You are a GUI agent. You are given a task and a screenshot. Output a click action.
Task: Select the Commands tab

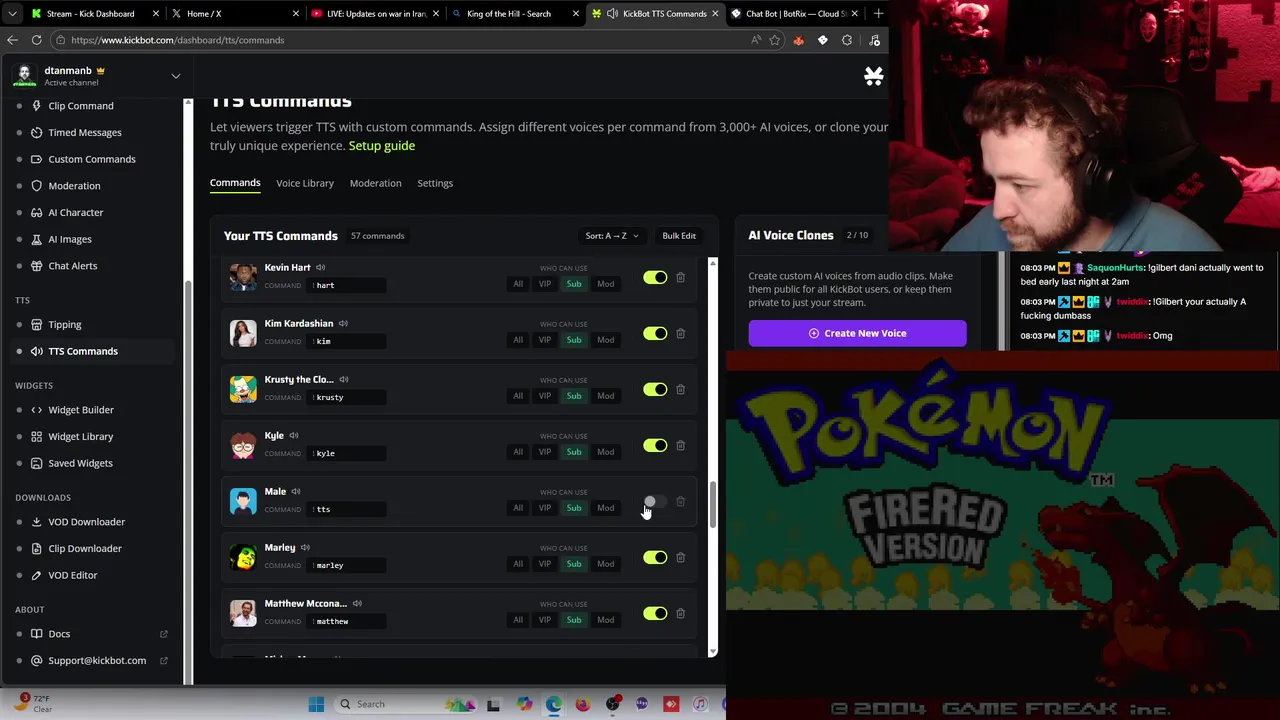coord(235,183)
